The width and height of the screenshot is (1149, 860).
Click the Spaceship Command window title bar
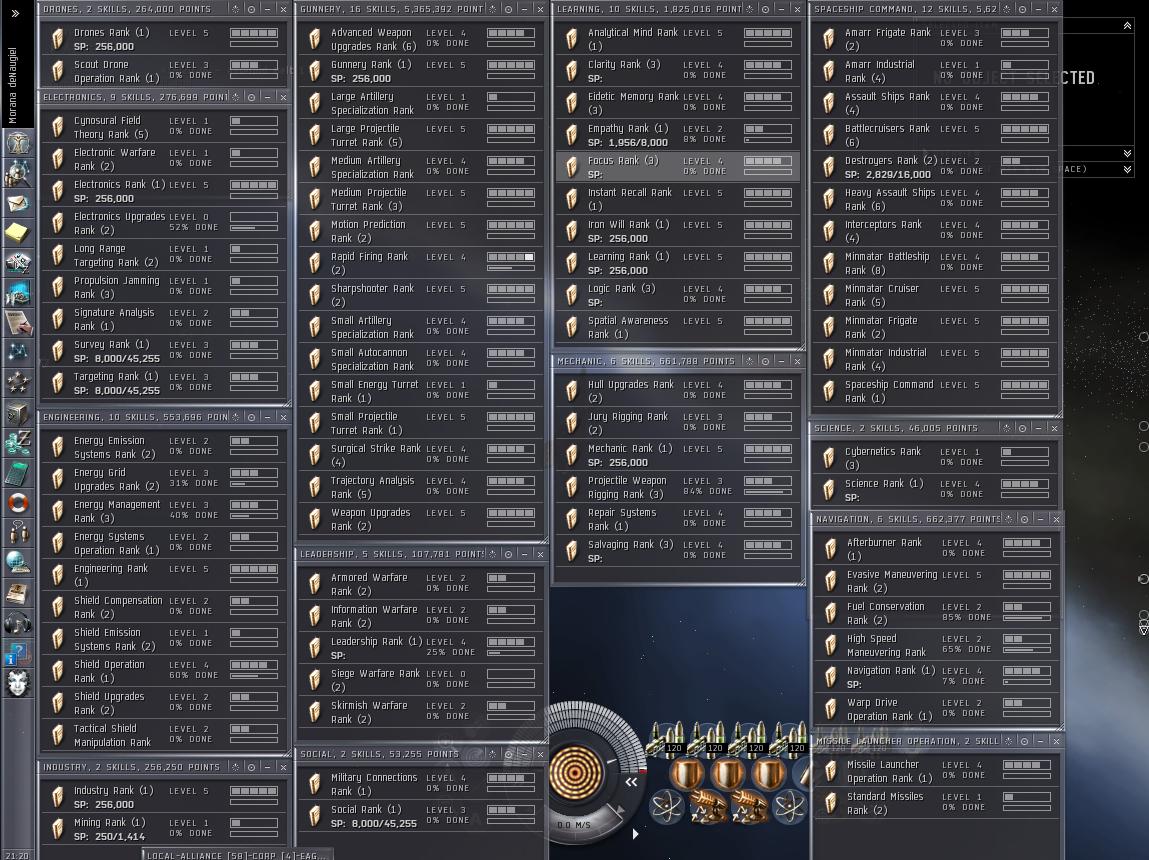pyautogui.click(x=906, y=9)
